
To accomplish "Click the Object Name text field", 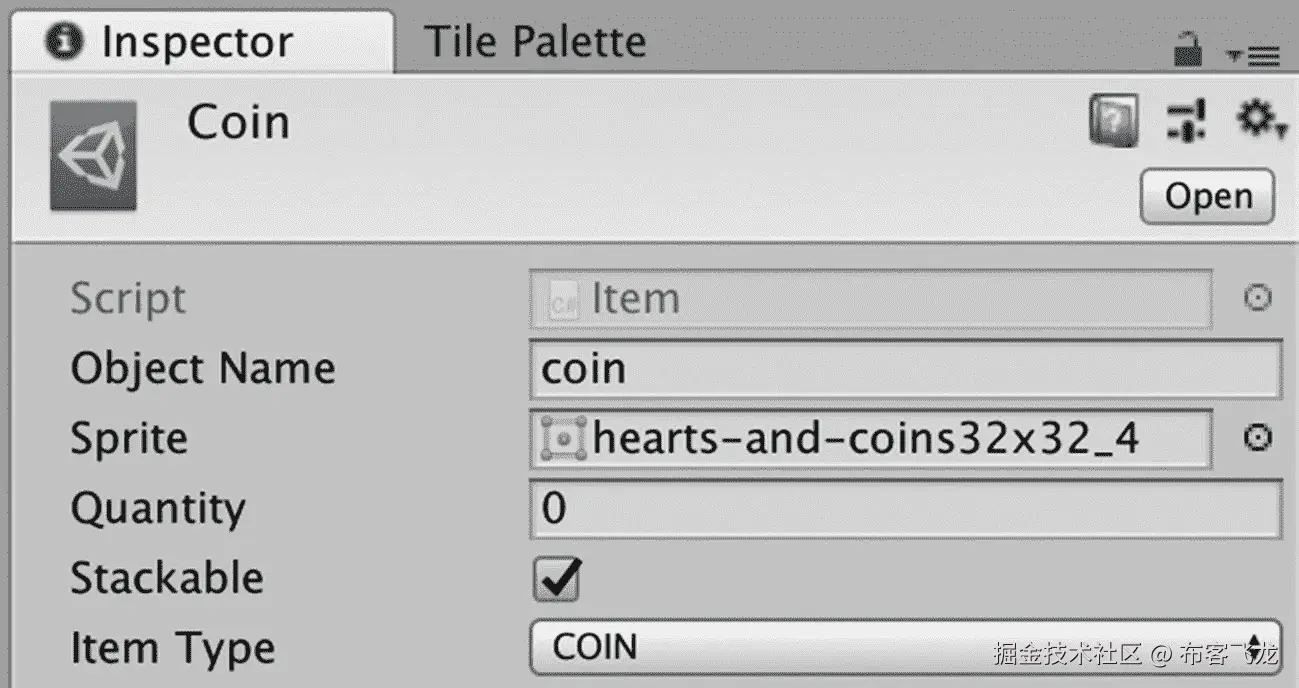I will click(905, 369).
